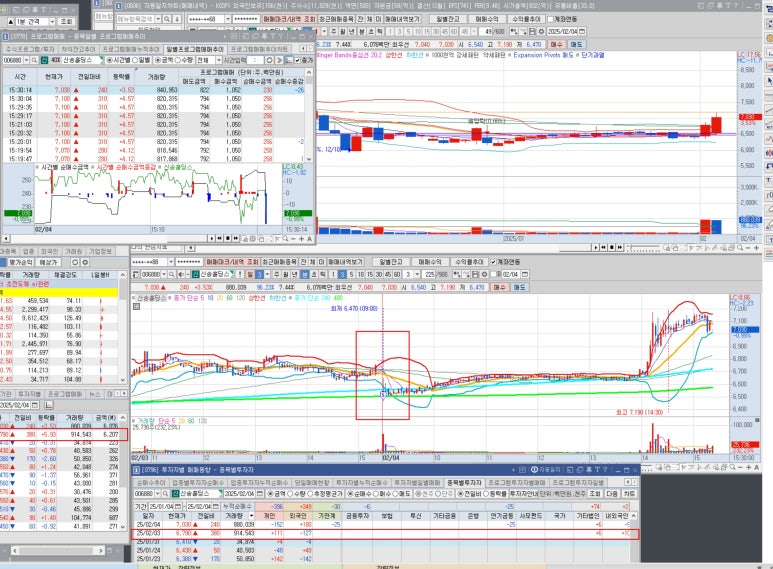Open tick multiplier dropdown in lower chart
This screenshot has height=569, width=773.
[416, 274]
